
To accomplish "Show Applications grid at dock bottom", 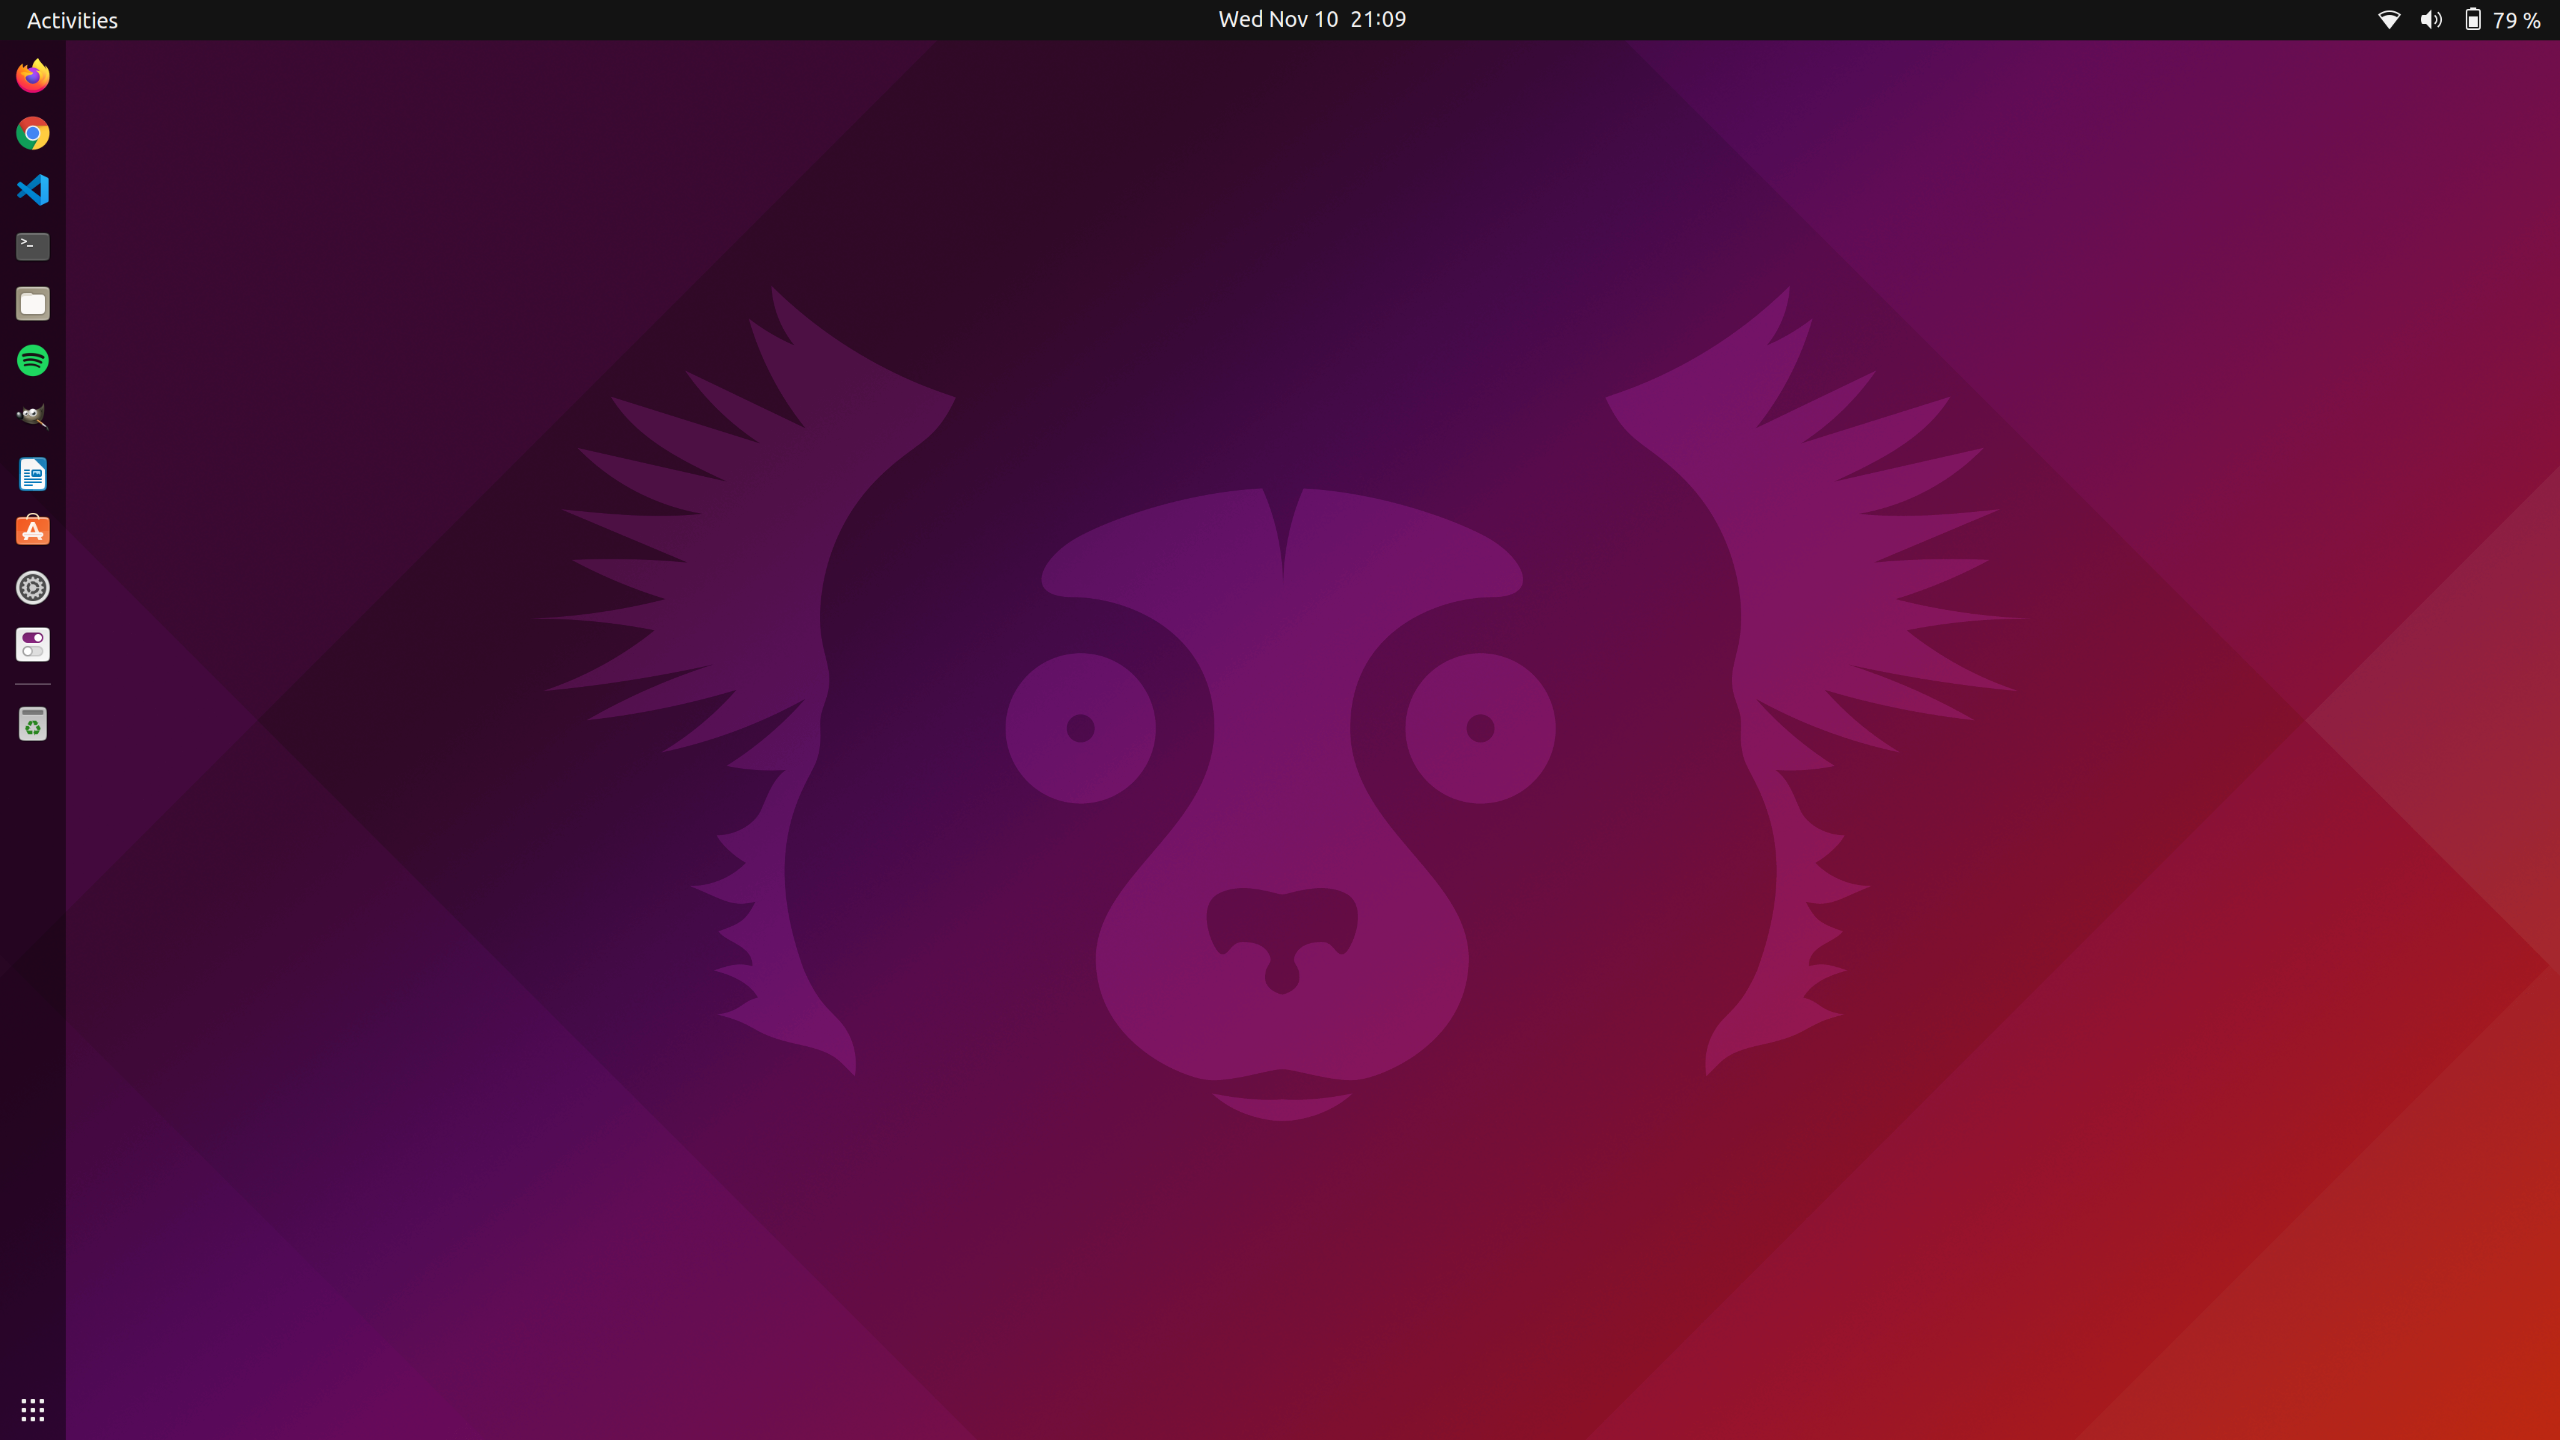I will point(33,1410).
